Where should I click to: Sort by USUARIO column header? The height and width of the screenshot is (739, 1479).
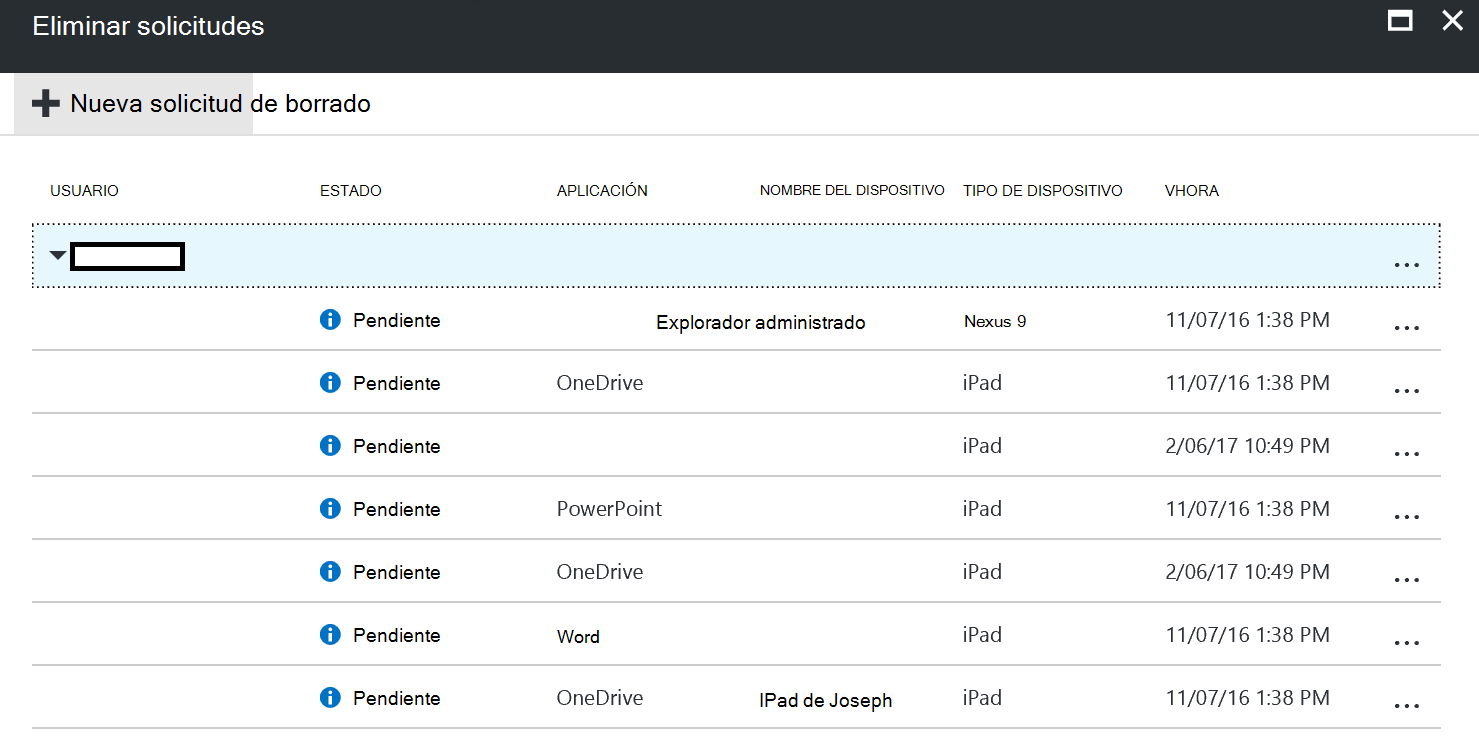click(x=84, y=191)
